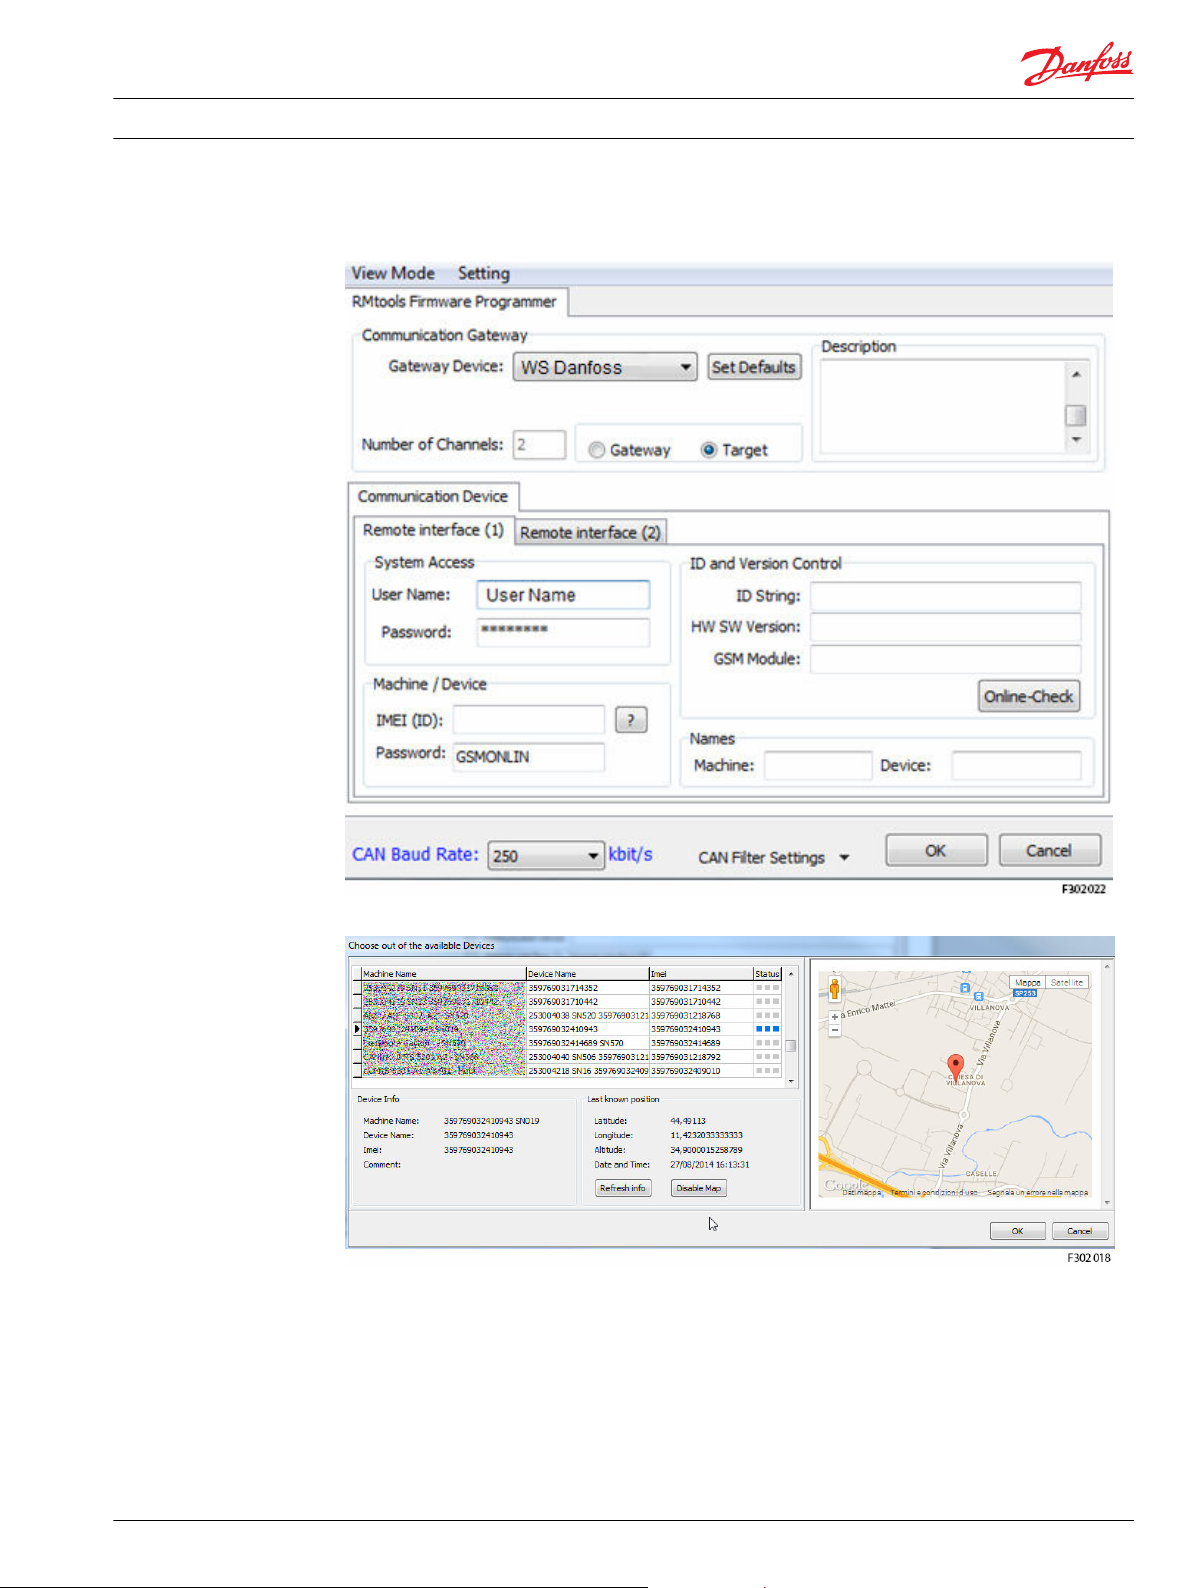This screenshot has height=1588, width=1192.
Task: Select Device Name cell 359769032414689 SN570
Action: (588, 1043)
